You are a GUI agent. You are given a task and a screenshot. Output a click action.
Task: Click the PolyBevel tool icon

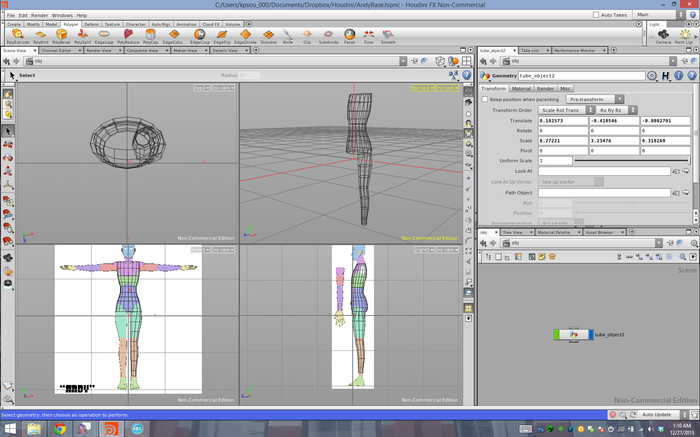click(62, 36)
